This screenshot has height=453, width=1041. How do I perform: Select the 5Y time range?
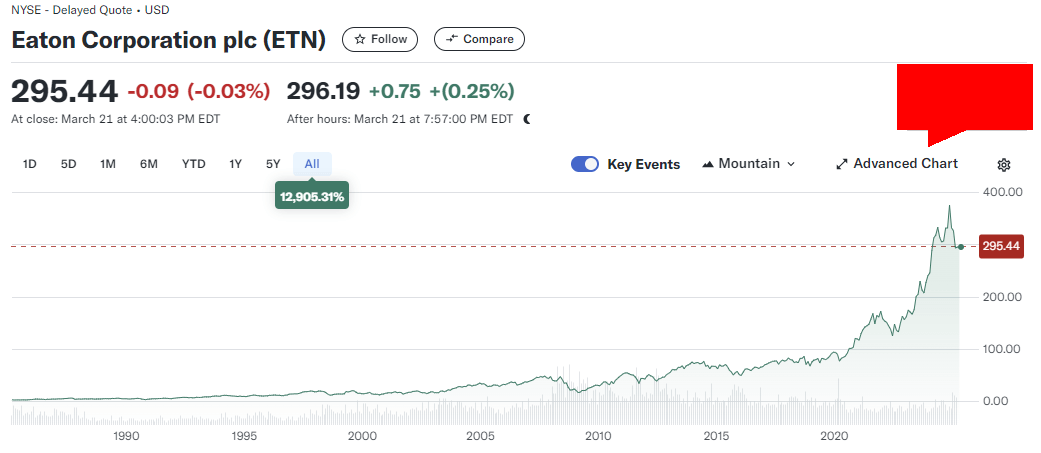pos(273,164)
